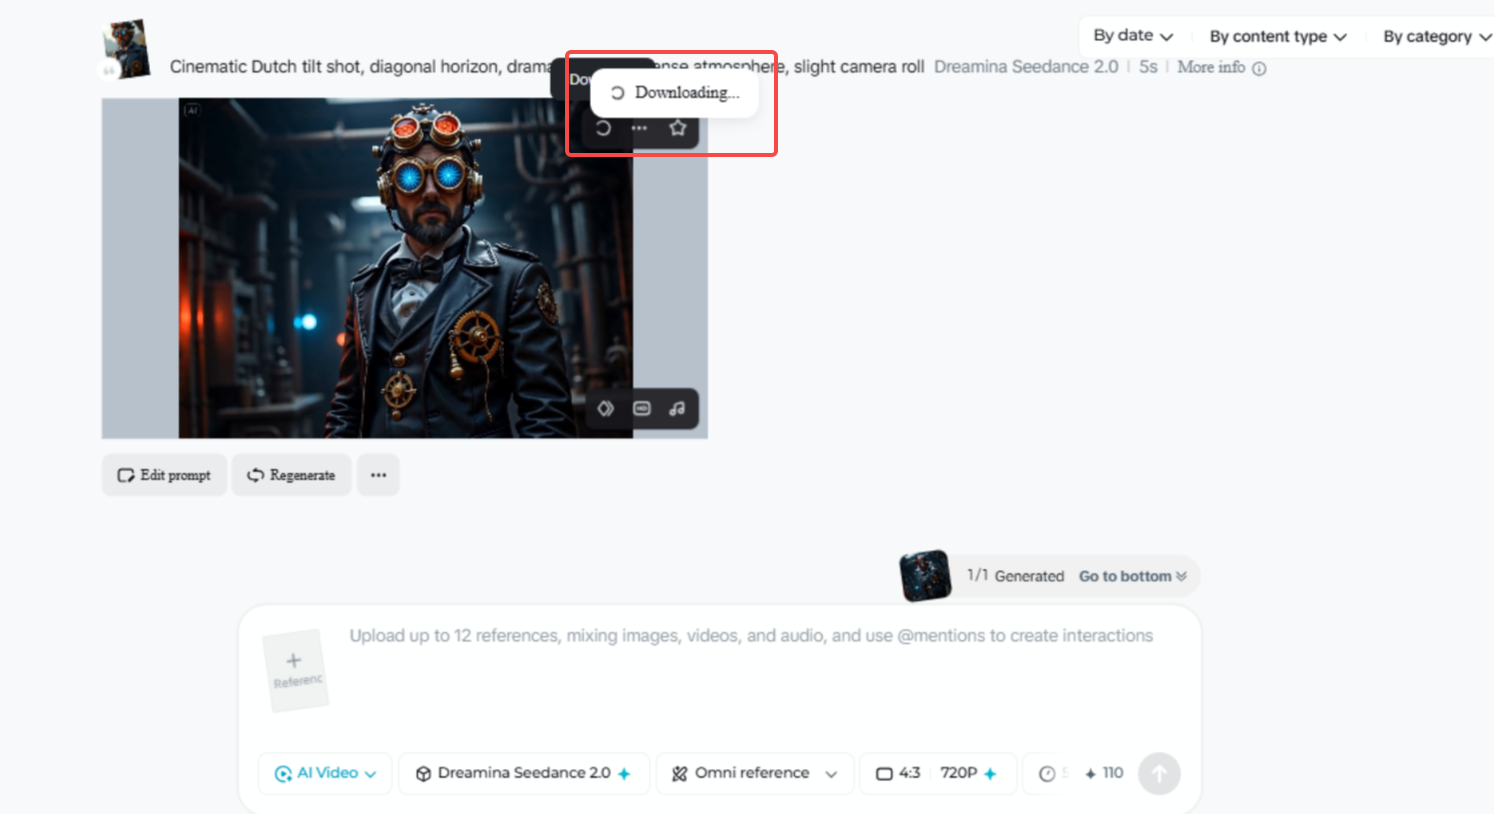Click the user avatar thumbnail beside the prompt
This screenshot has width=1494, height=814.
tap(126, 49)
